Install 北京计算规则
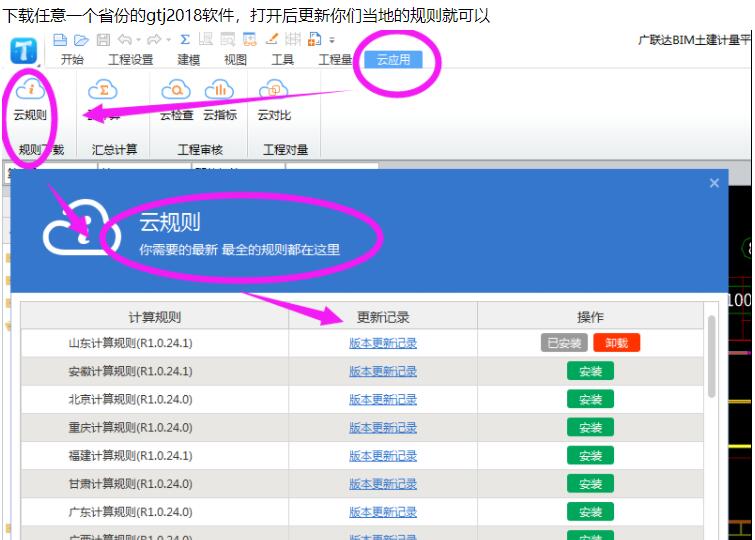The image size is (755, 540). 590,399
